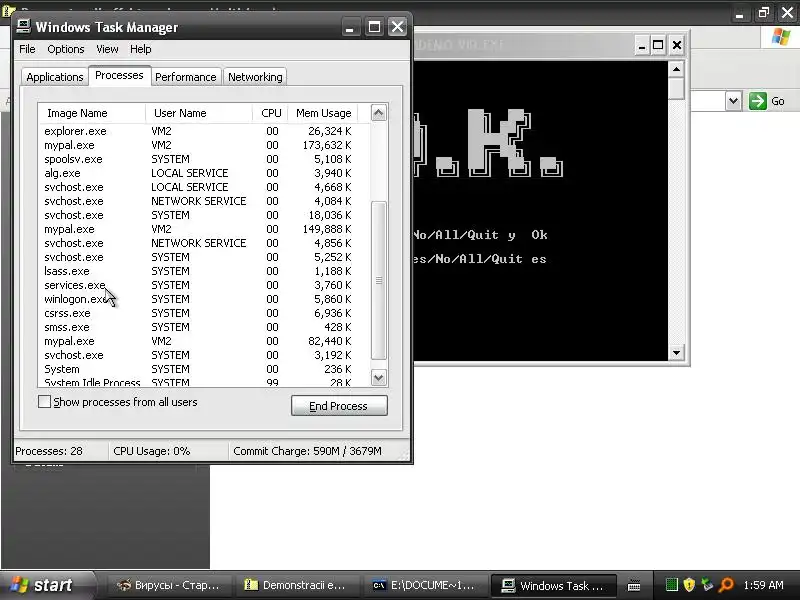Screen dimensions: 800x600
Task: Click scroll up arrow in console window
Action: [x=676, y=69]
